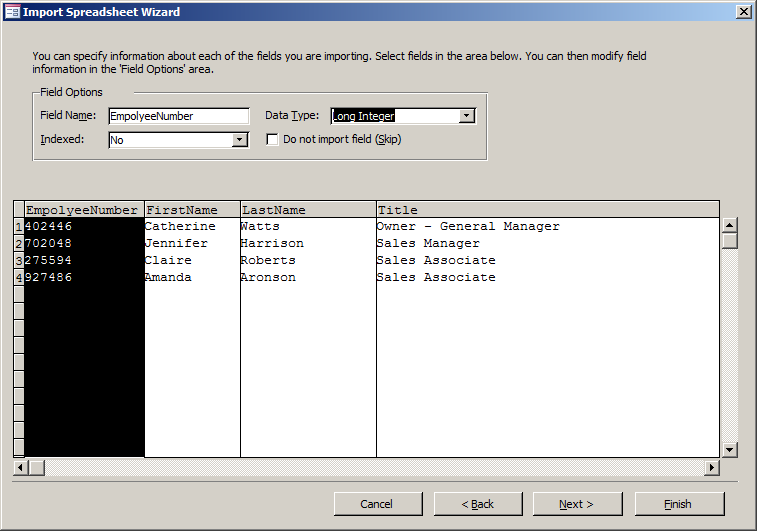
Task: Click the Cancel button
Action: coord(378,504)
